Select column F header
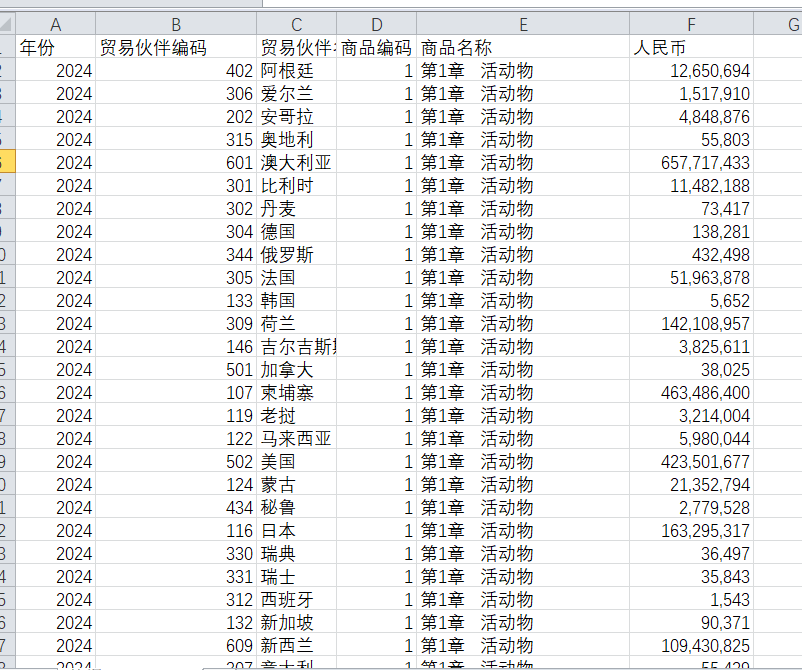The height and width of the screenshot is (670, 802). [x=691, y=24]
